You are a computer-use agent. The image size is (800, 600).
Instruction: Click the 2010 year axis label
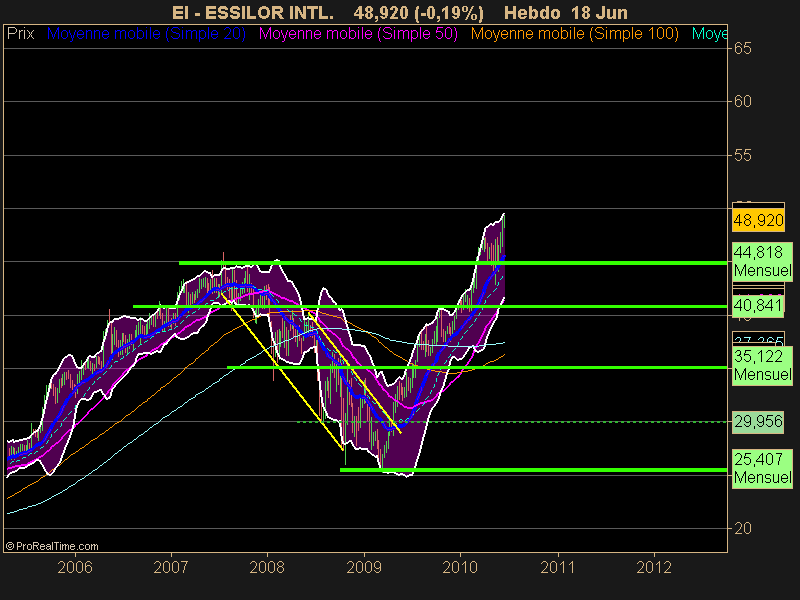460,567
